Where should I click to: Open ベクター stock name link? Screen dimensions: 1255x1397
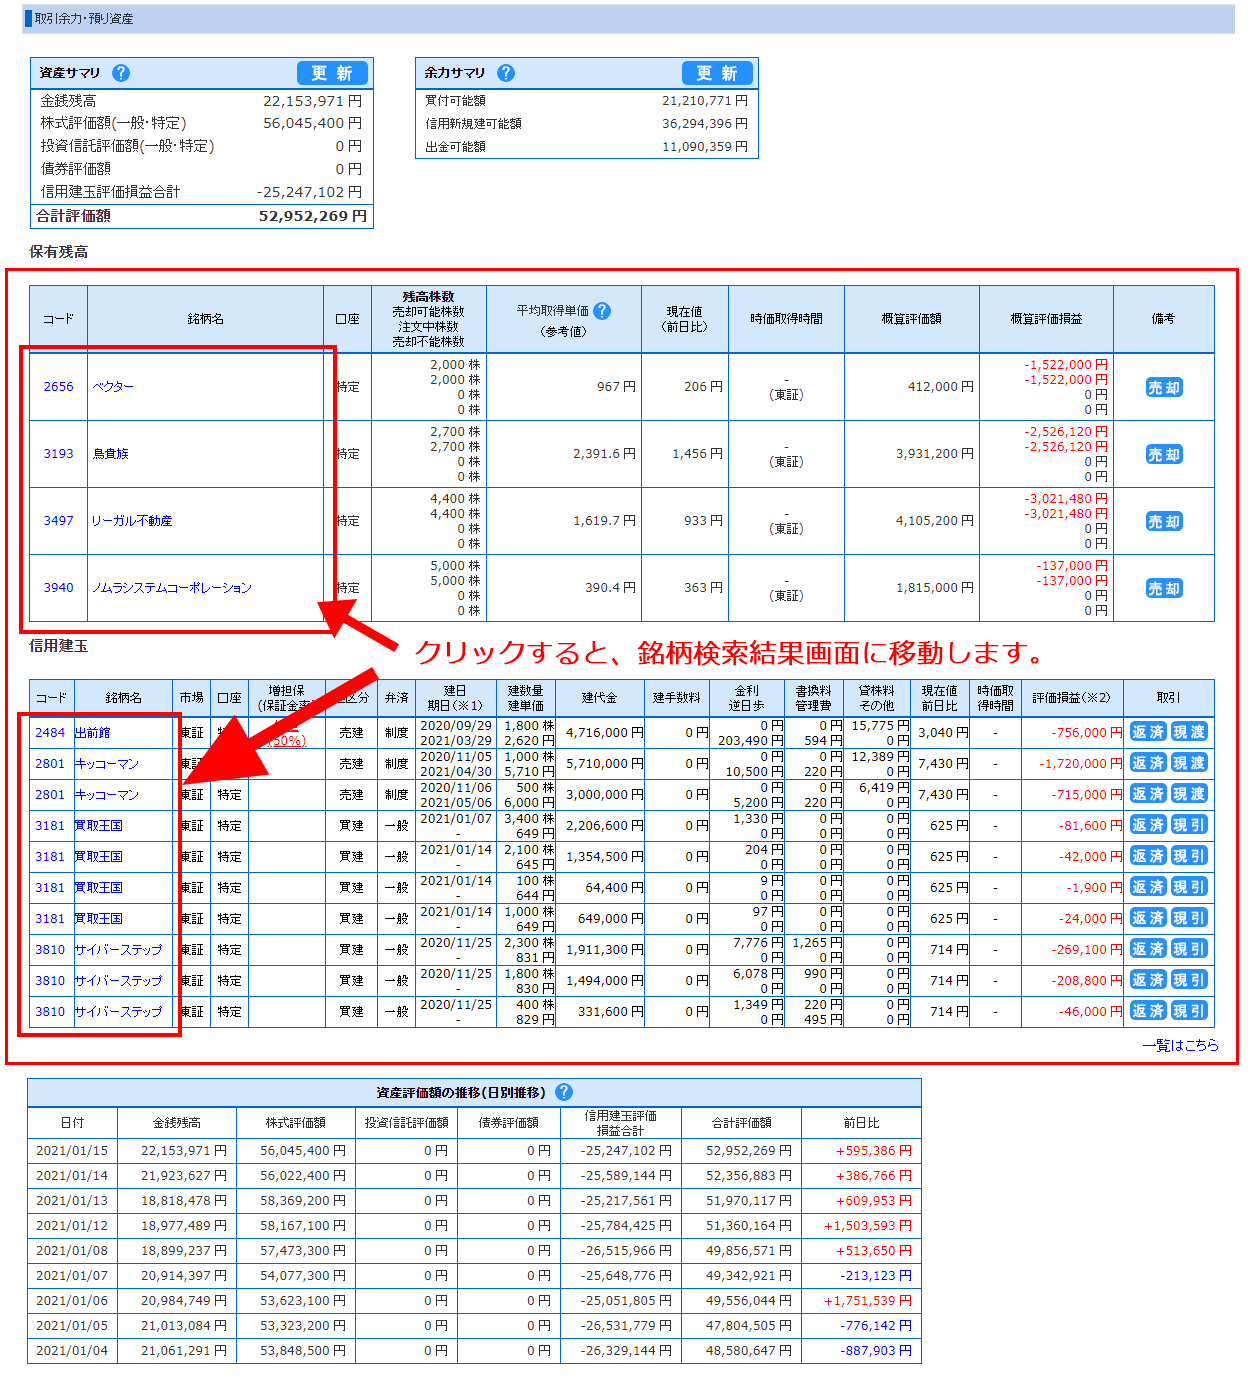113,387
